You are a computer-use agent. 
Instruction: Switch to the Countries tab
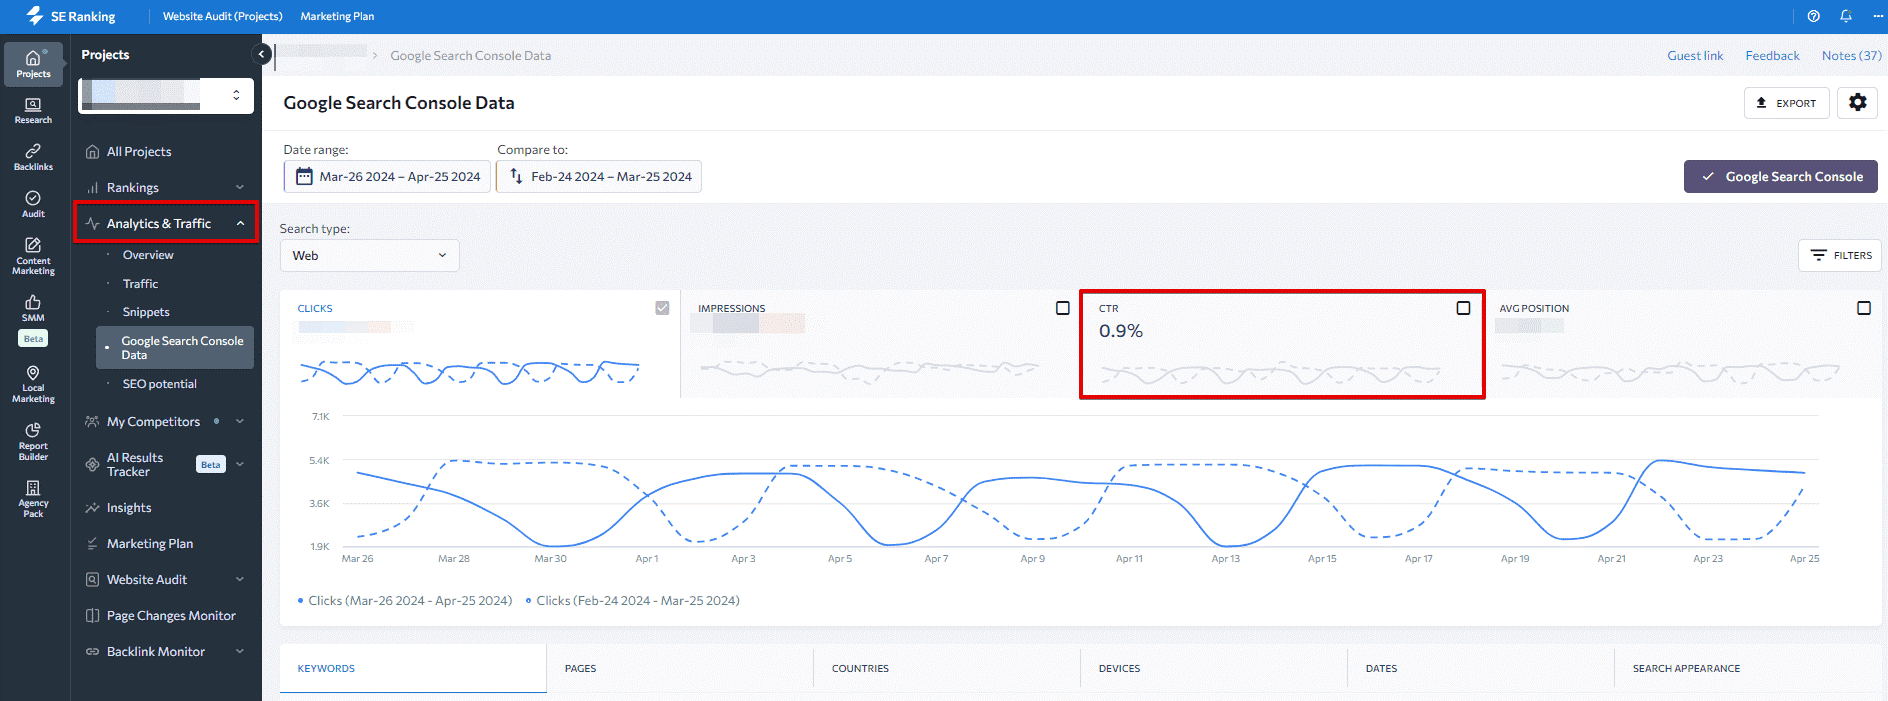[x=947, y=668]
